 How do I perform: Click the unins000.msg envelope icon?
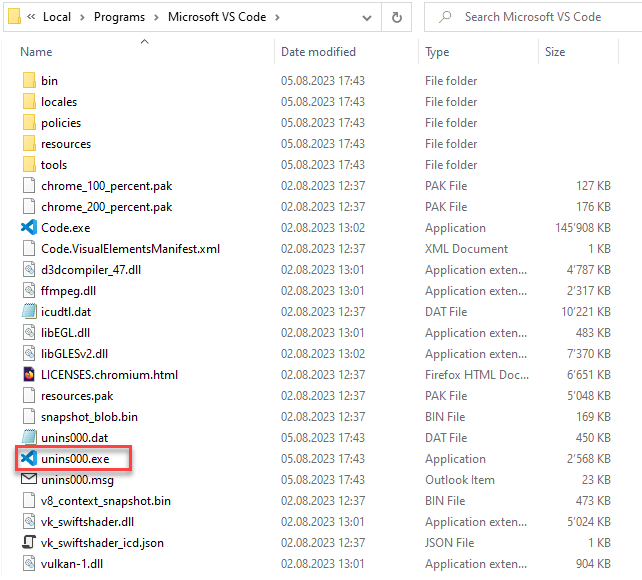click(x=28, y=480)
